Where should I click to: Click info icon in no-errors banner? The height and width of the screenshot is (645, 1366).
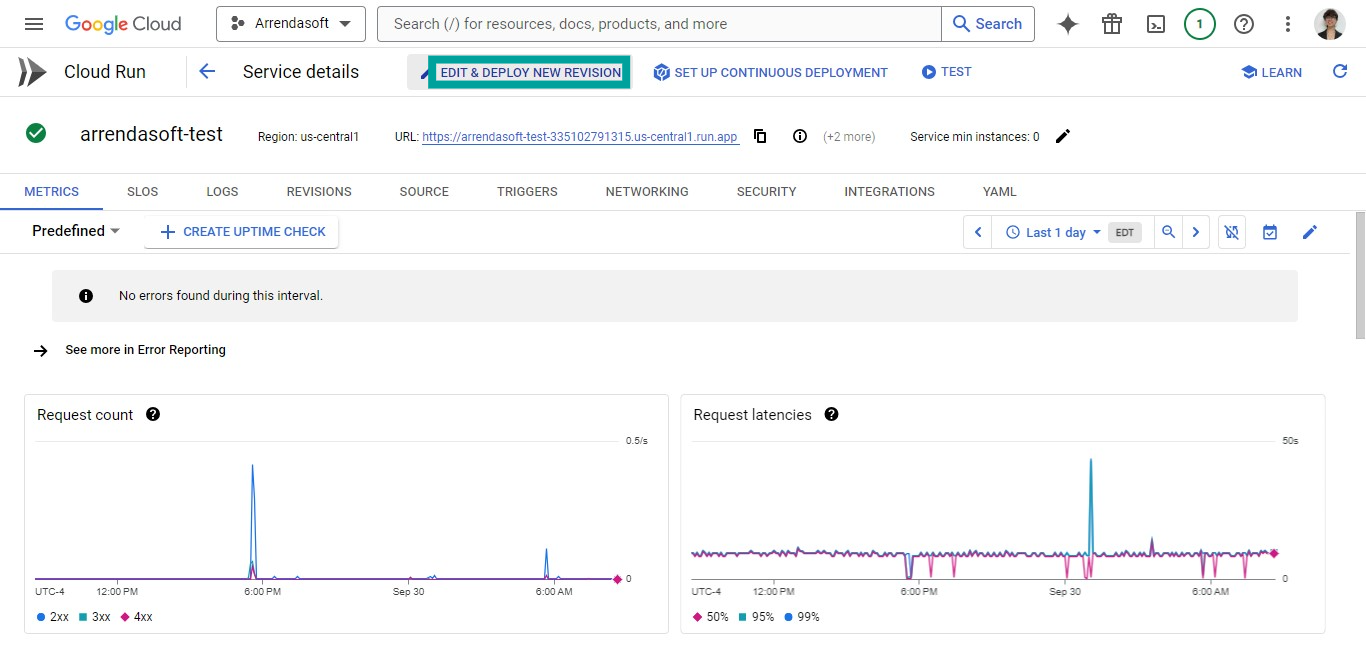tap(86, 296)
